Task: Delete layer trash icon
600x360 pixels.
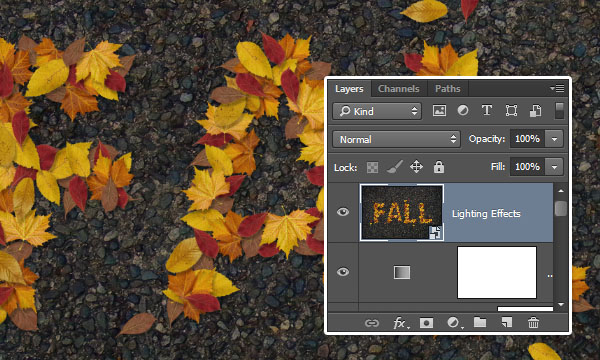Action: 533,323
